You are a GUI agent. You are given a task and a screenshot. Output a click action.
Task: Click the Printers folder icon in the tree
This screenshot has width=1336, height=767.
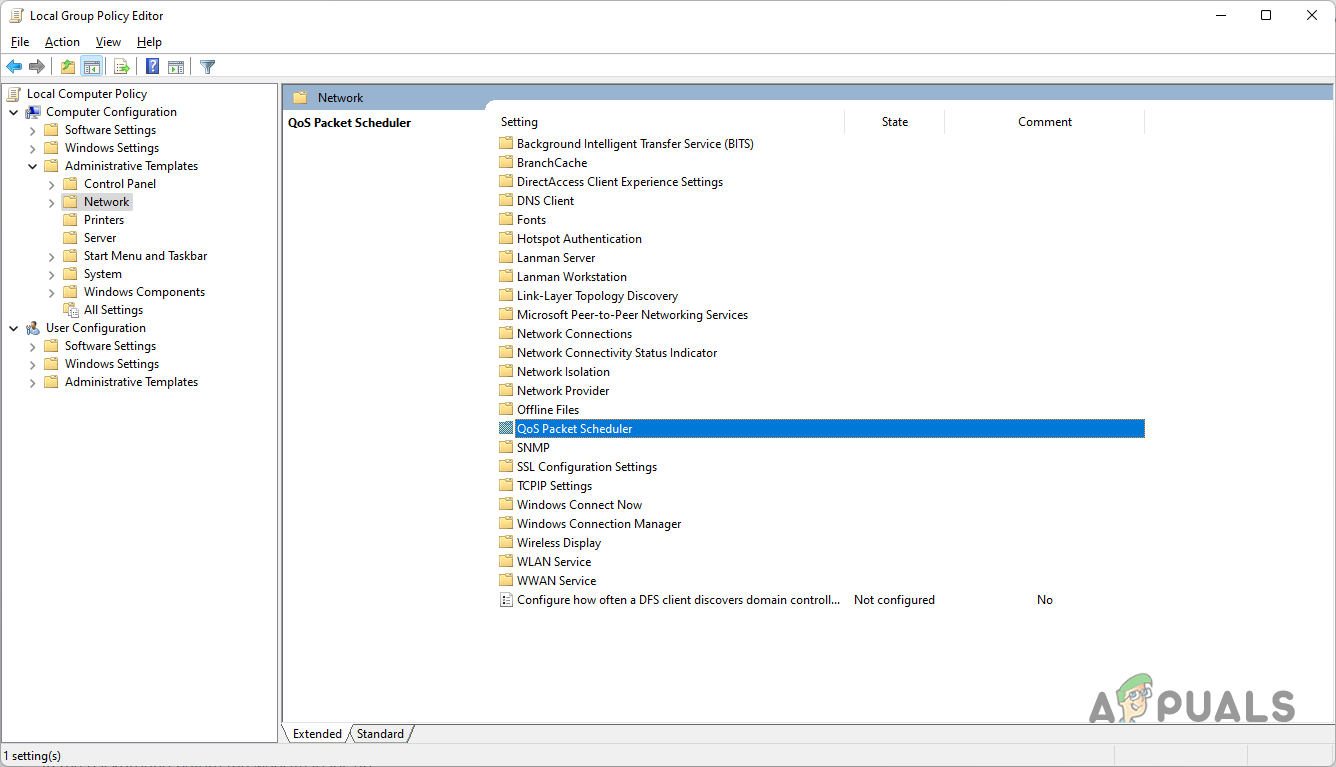coord(70,220)
